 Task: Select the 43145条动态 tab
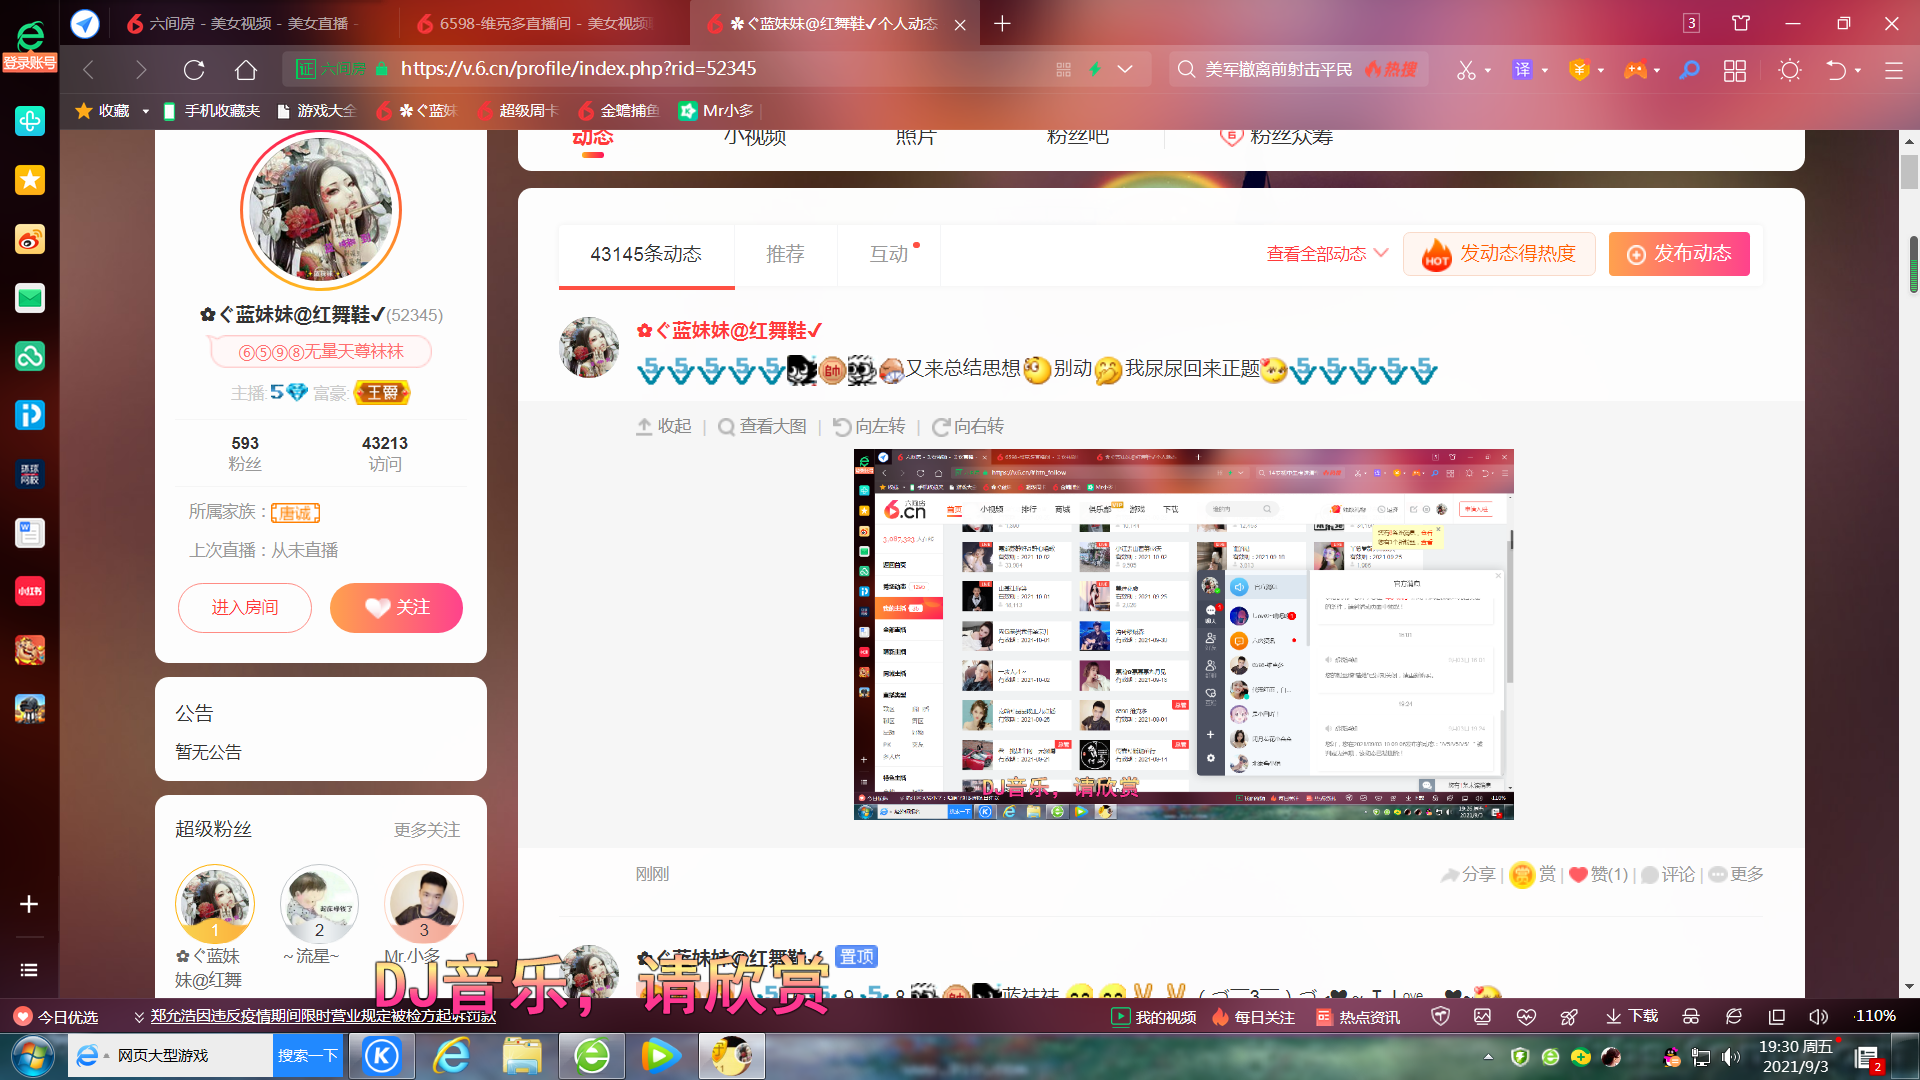point(646,254)
